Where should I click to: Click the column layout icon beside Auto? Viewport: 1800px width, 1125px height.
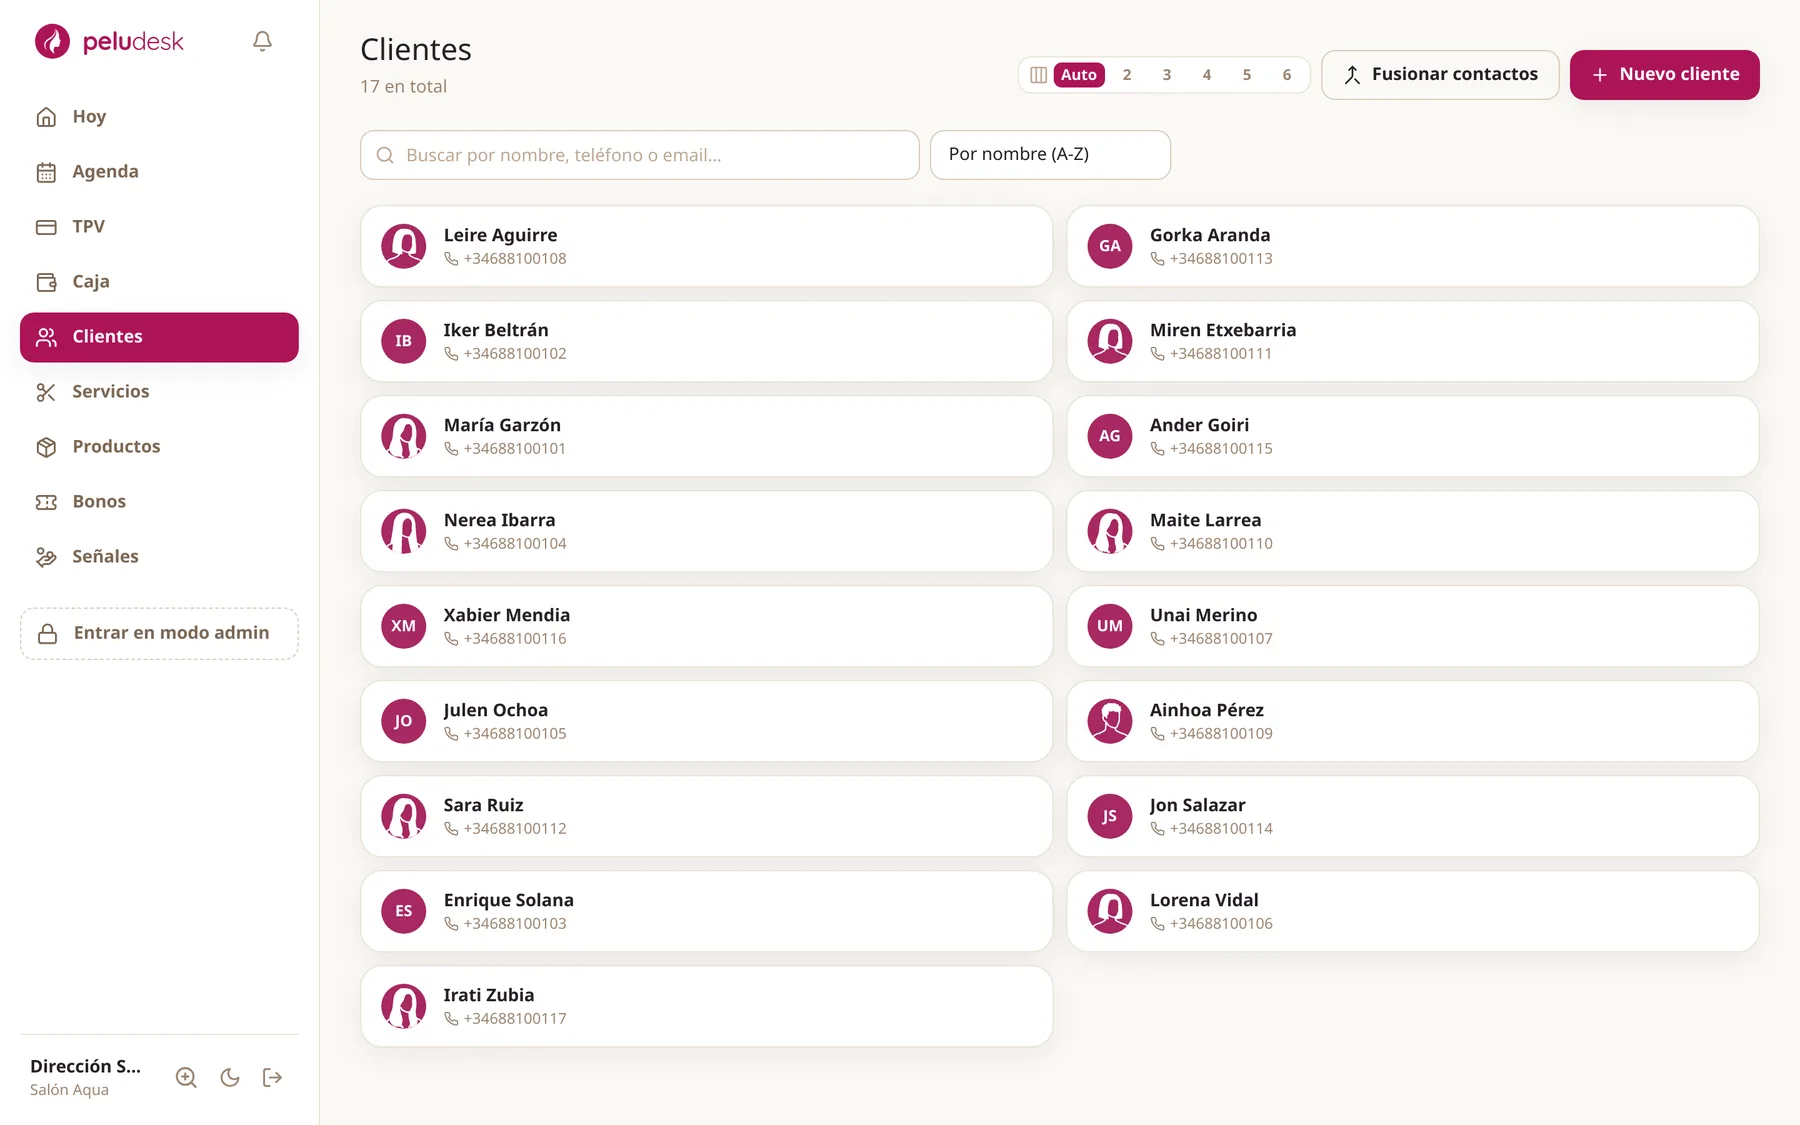click(1038, 75)
